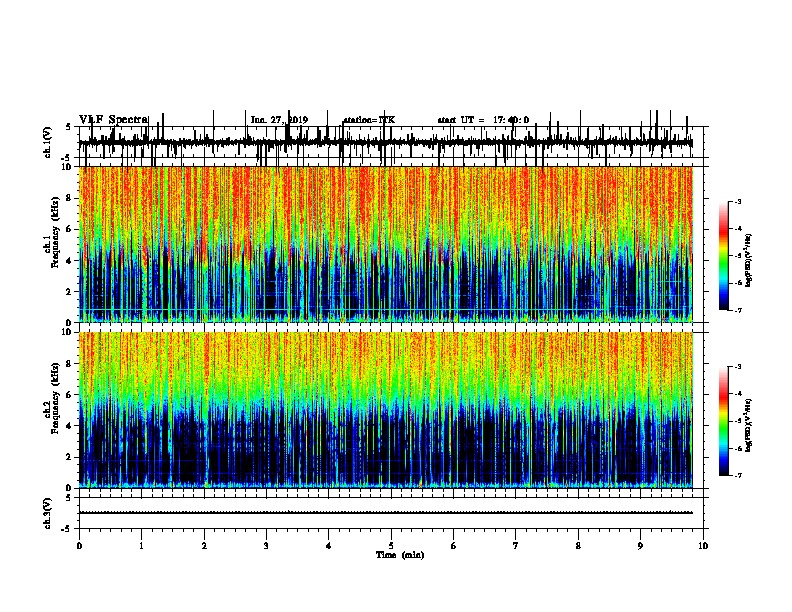Click x-axis tick label "8" on time axis

578,546
